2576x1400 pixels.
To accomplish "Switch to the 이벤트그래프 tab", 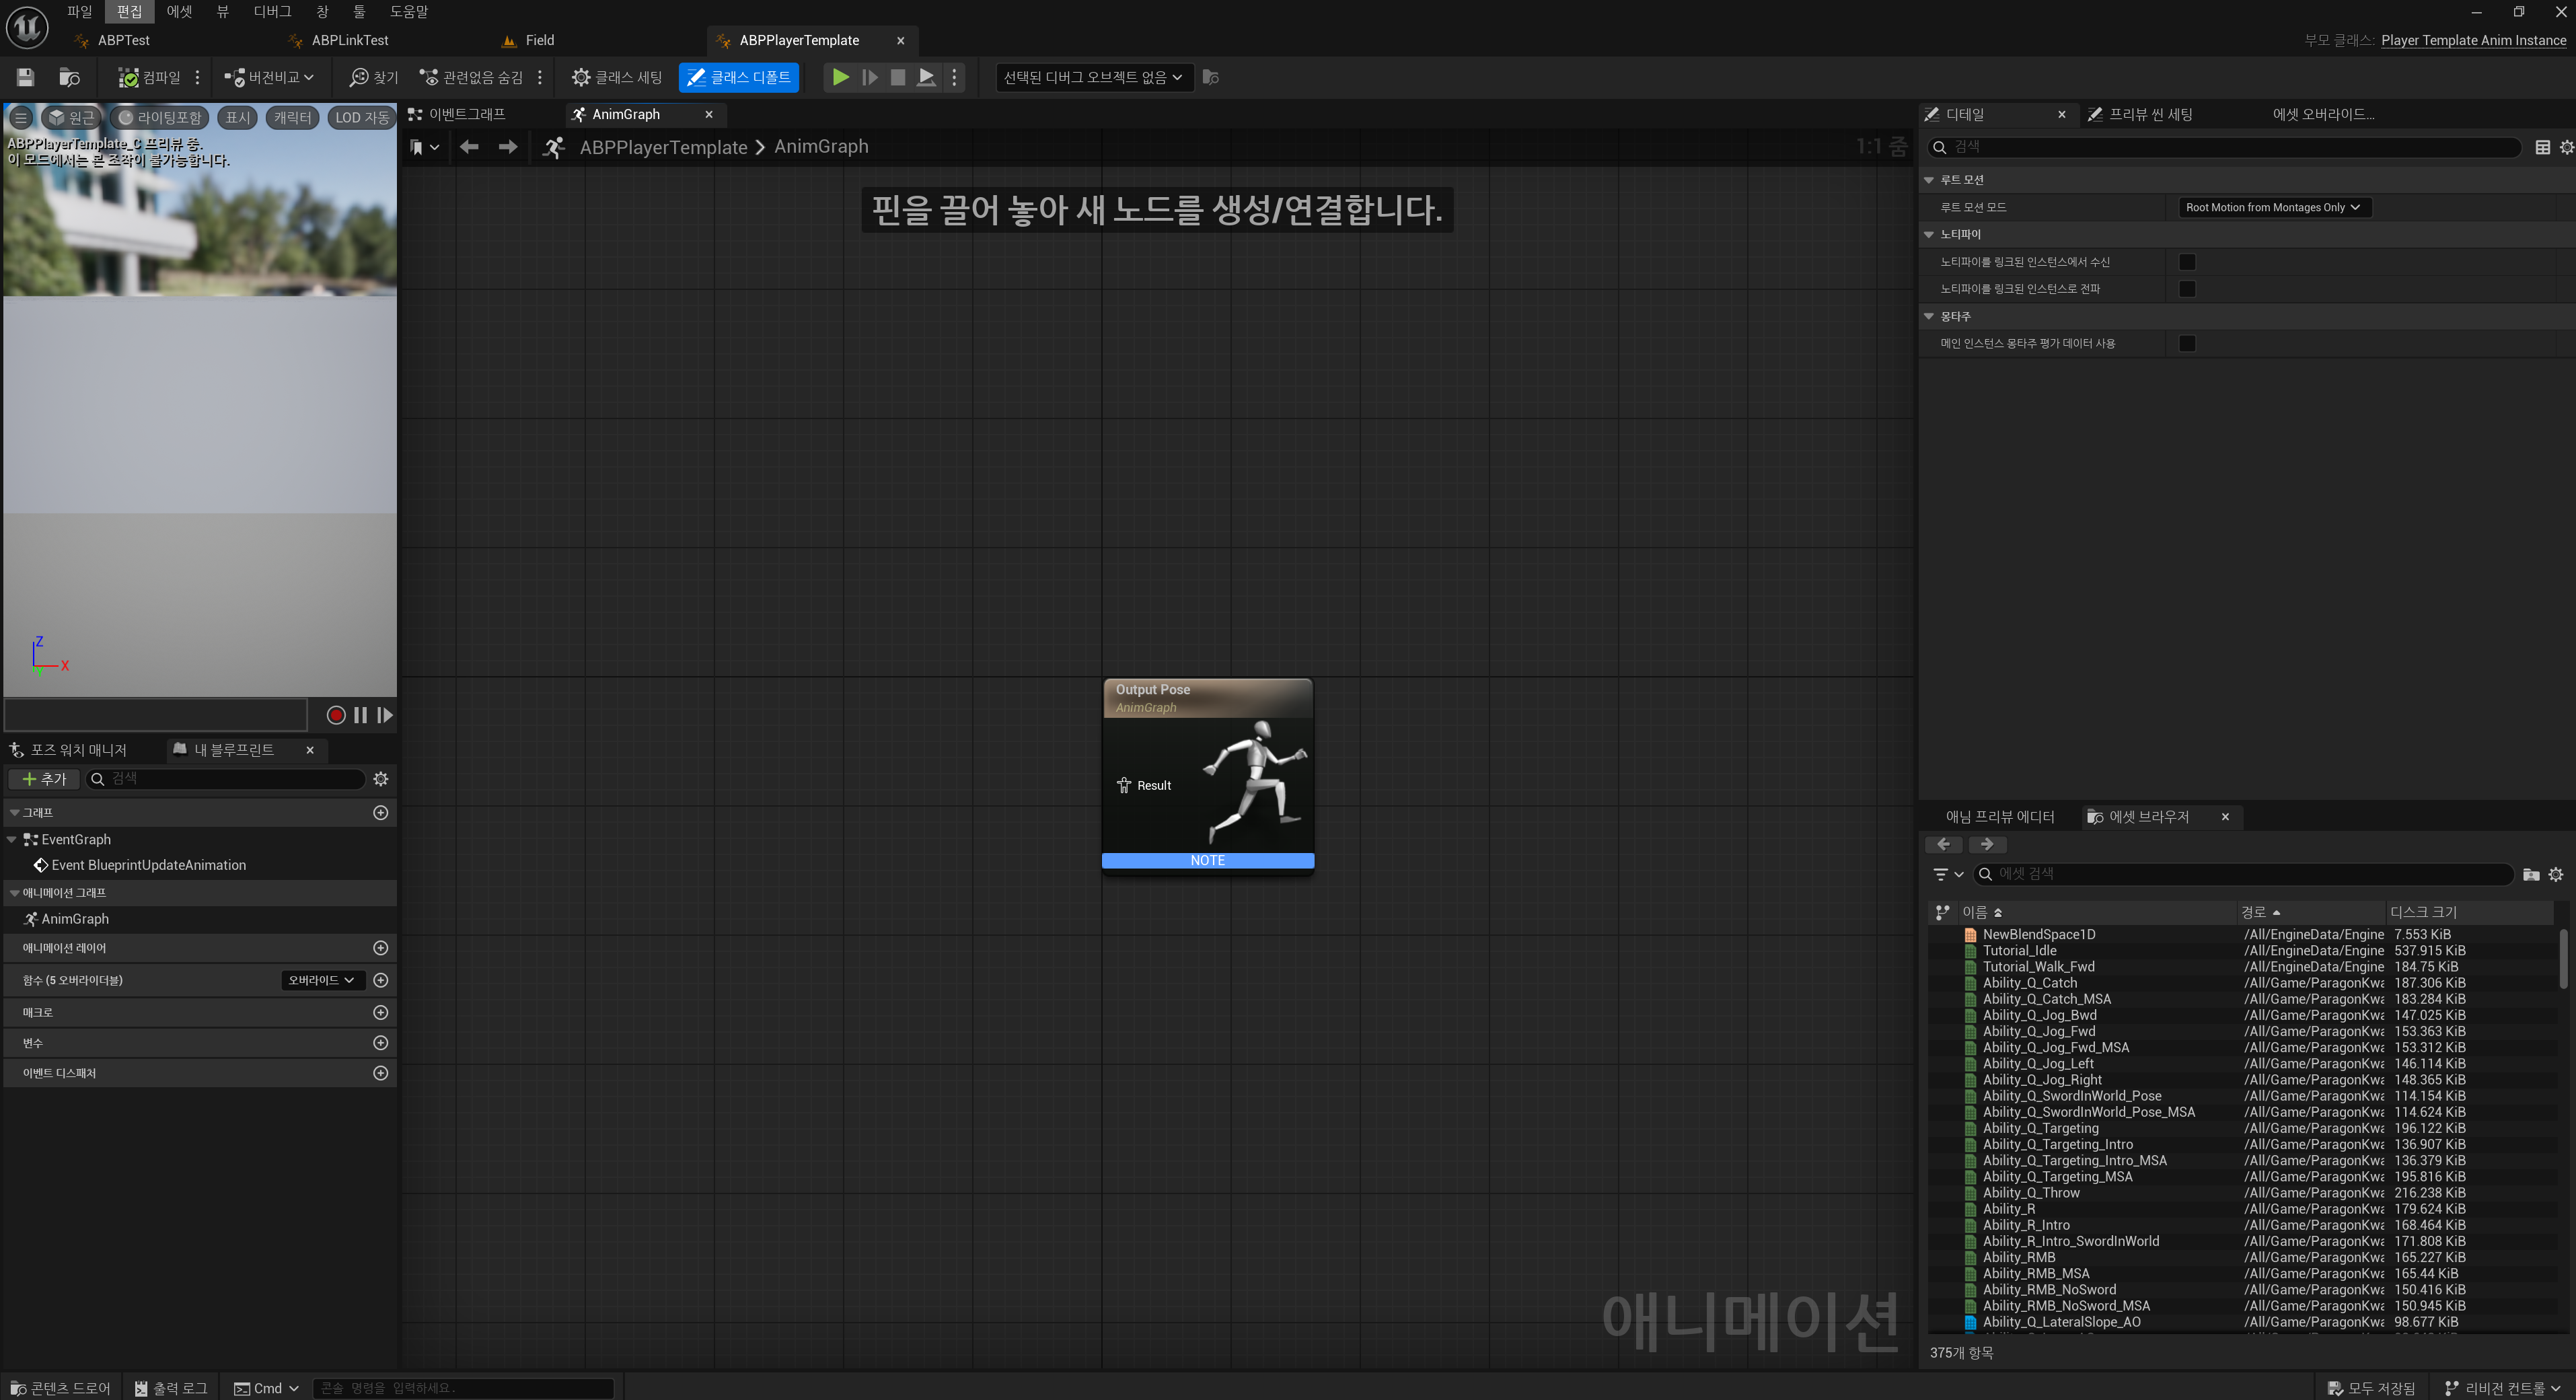I will (466, 115).
